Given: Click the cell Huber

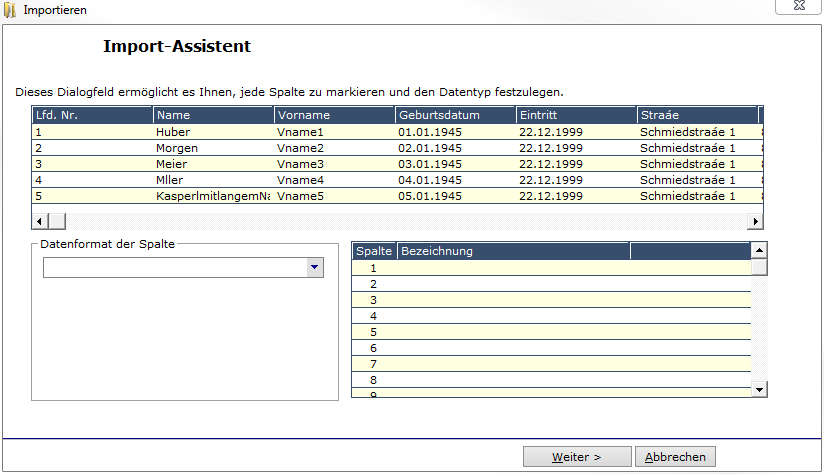Looking at the screenshot, I should tap(213, 132).
